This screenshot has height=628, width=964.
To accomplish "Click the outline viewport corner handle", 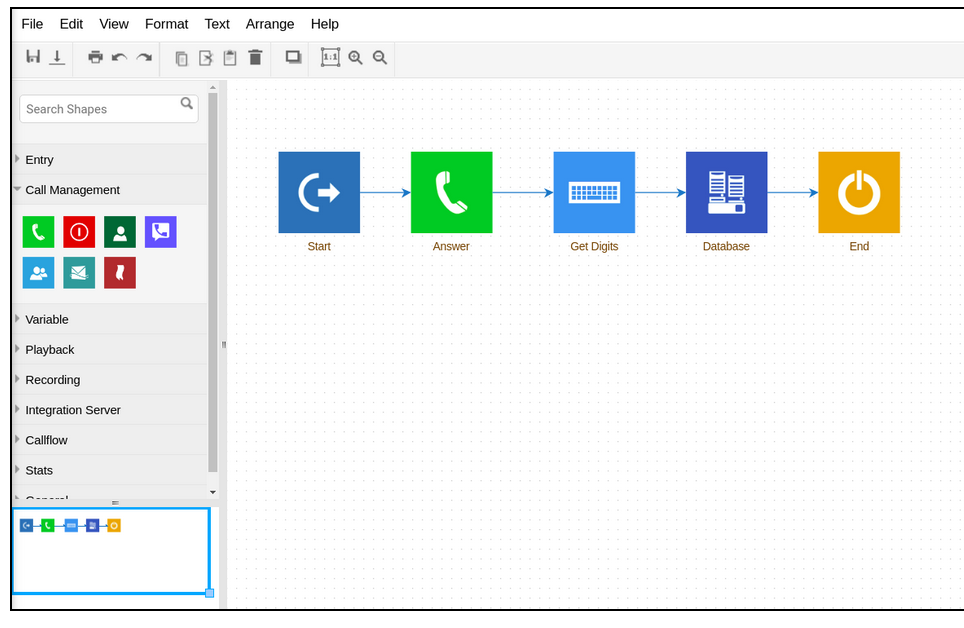I will [210, 593].
